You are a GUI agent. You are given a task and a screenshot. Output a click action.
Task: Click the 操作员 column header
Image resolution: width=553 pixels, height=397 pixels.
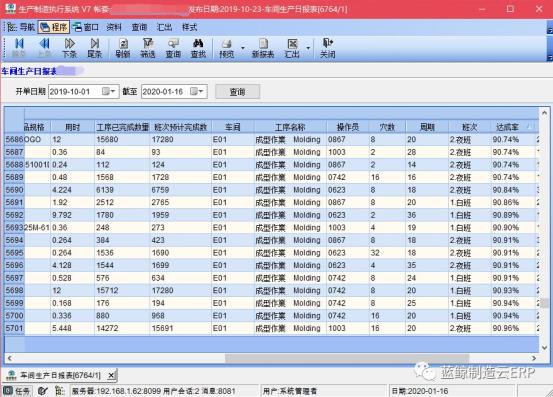[x=348, y=127]
